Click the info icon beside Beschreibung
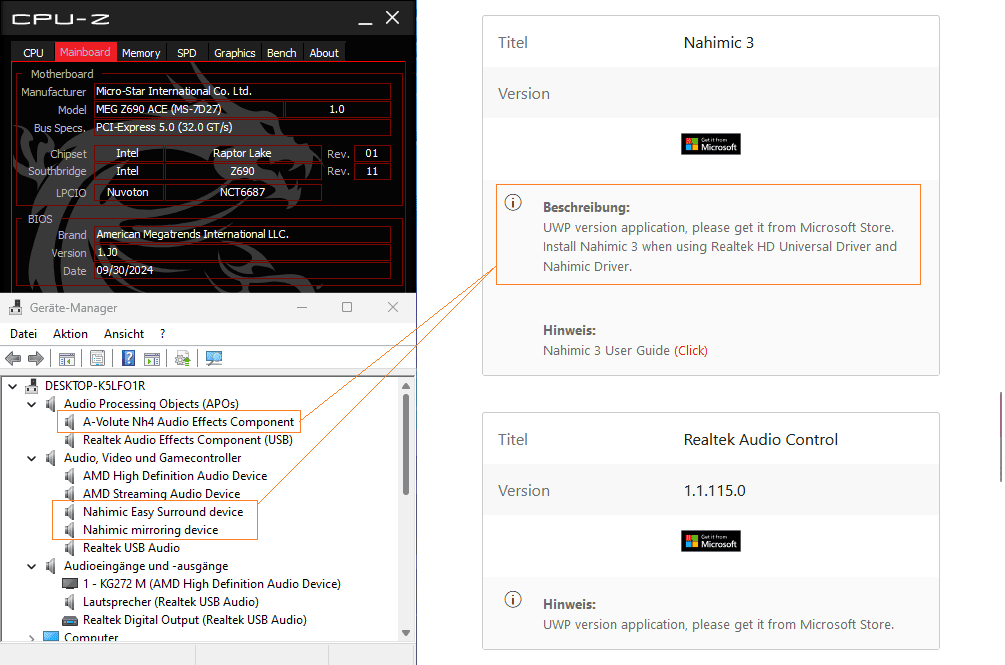The height and width of the screenshot is (665, 1005). tap(513, 202)
